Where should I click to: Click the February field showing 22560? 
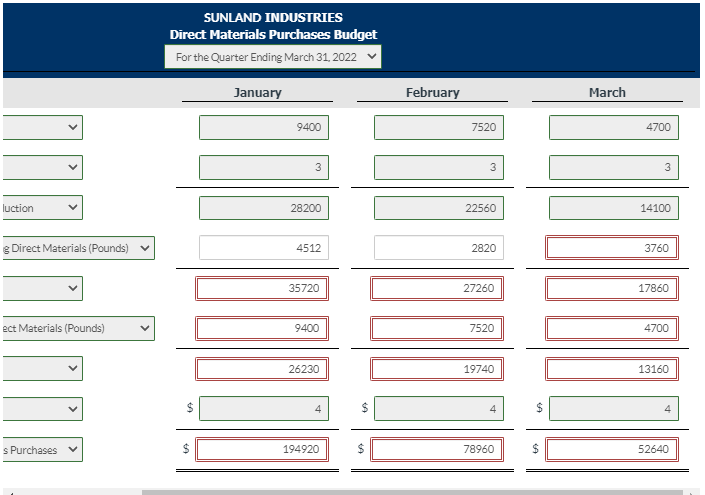pos(439,208)
